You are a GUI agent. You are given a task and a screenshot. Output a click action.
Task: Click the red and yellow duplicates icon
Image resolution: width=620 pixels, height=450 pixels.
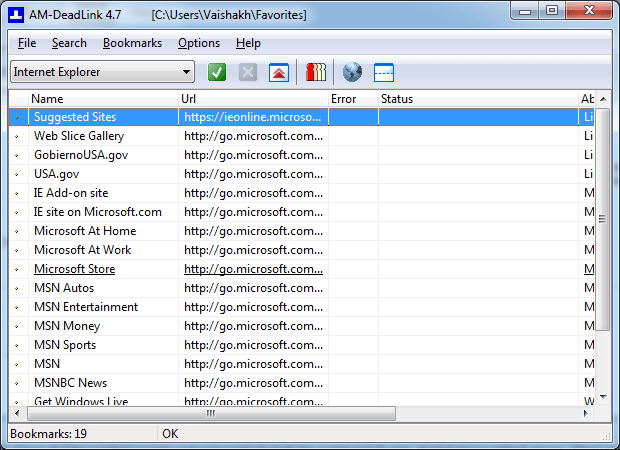[x=316, y=72]
